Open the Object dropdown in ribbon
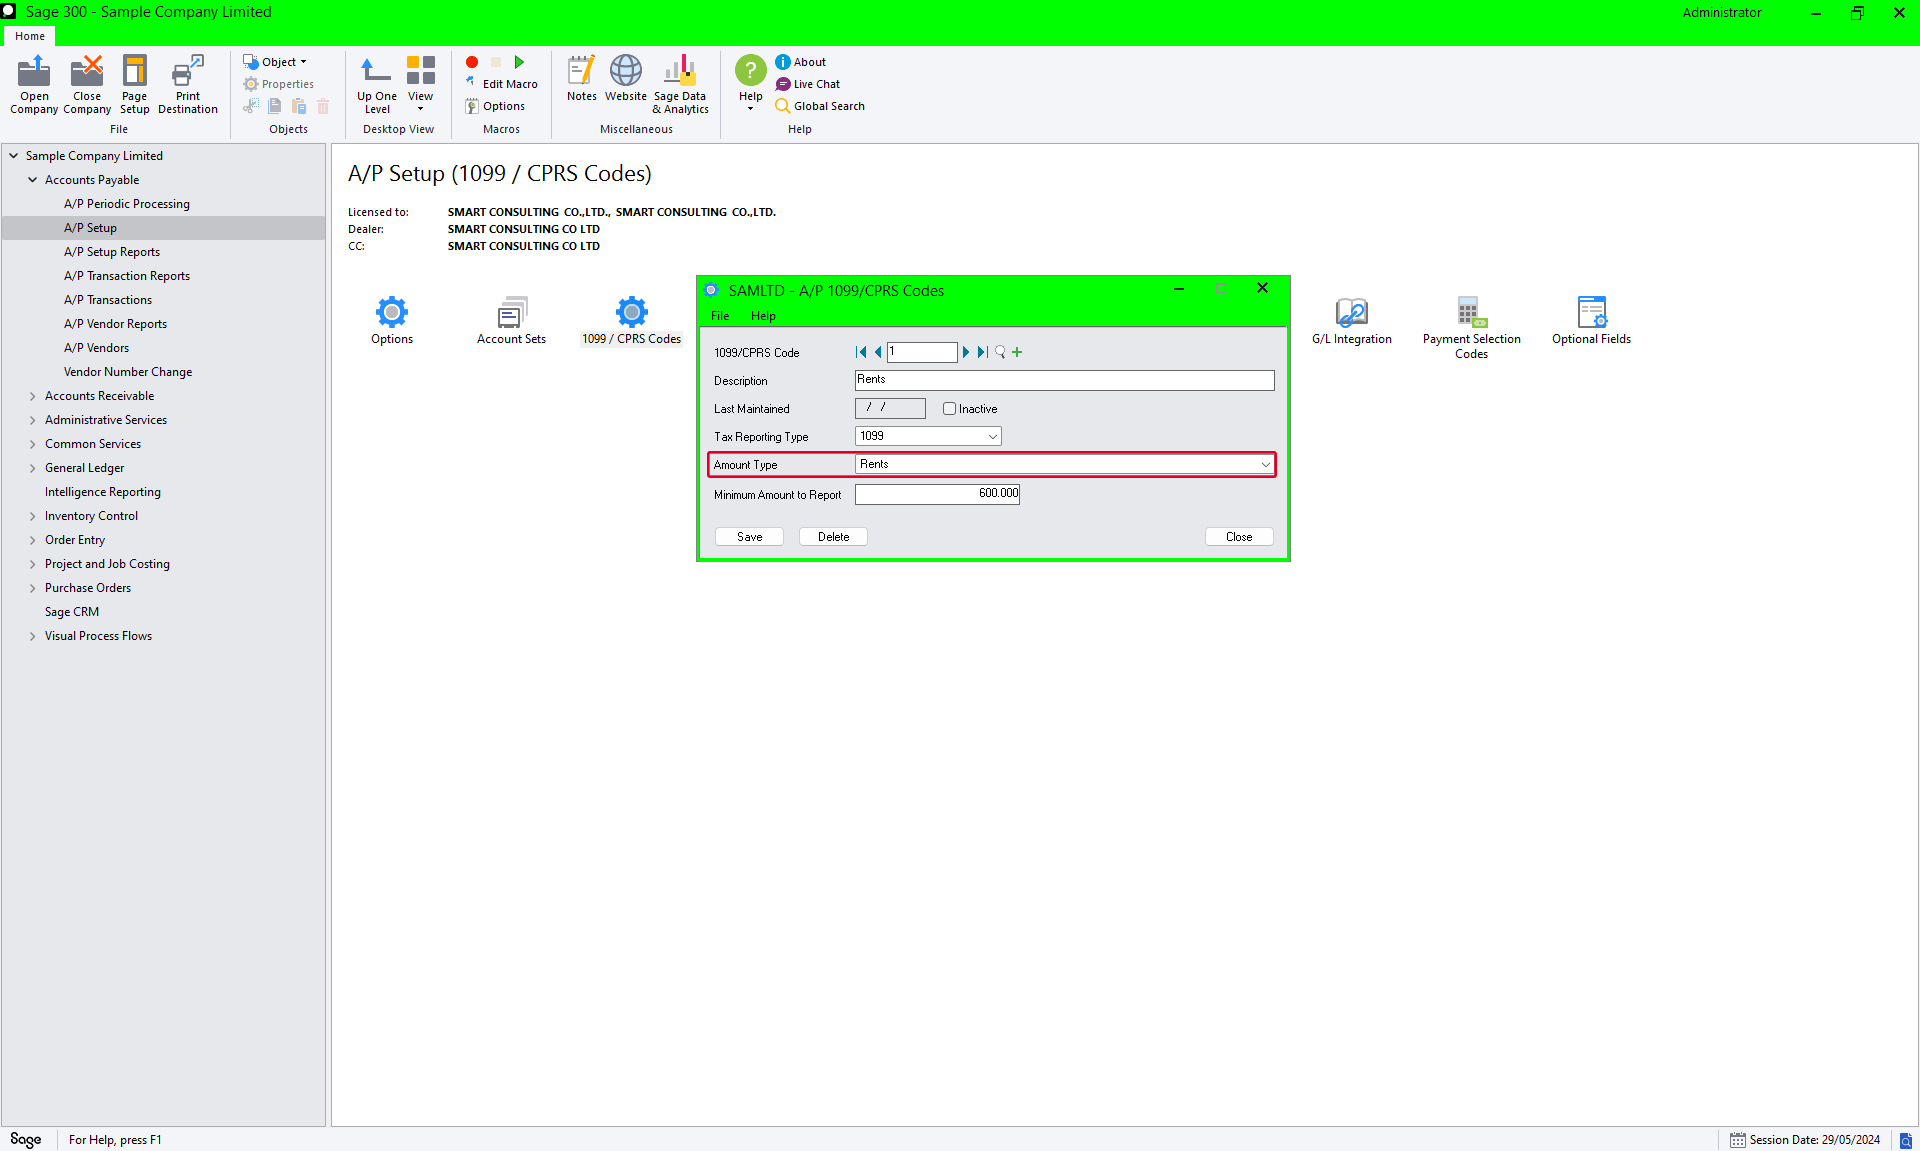 [x=275, y=62]
